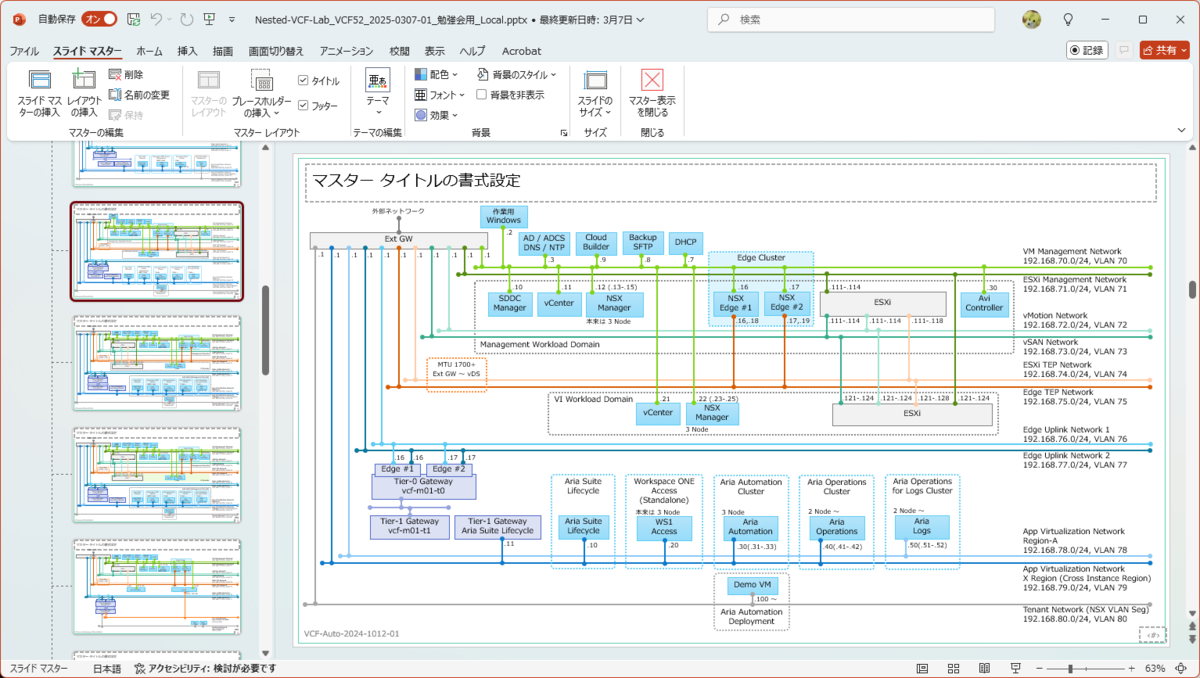Viewport: 1200px width, 678px height.
Task: Click in the 検索 search box
Action: pyautogui.click(x=851, y=20)
